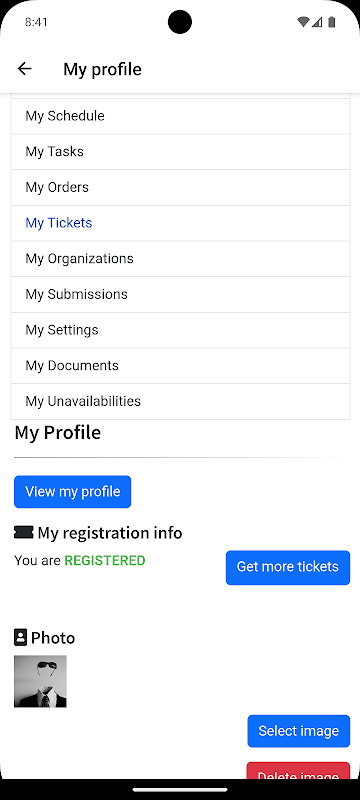Open My Unavailabilities

(181, 402)
